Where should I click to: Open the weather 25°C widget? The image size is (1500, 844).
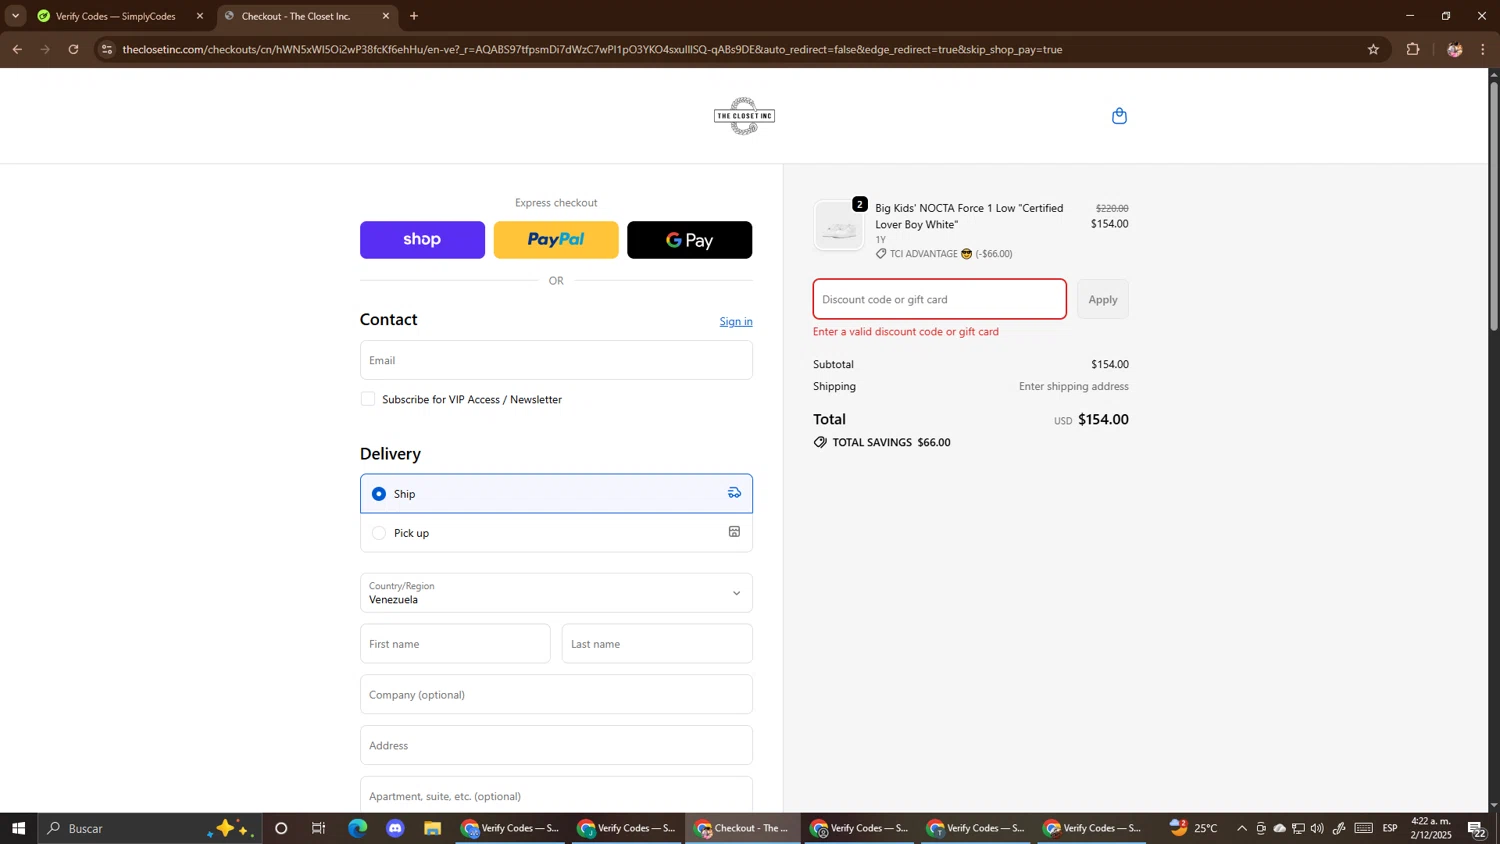(1194, 828)
